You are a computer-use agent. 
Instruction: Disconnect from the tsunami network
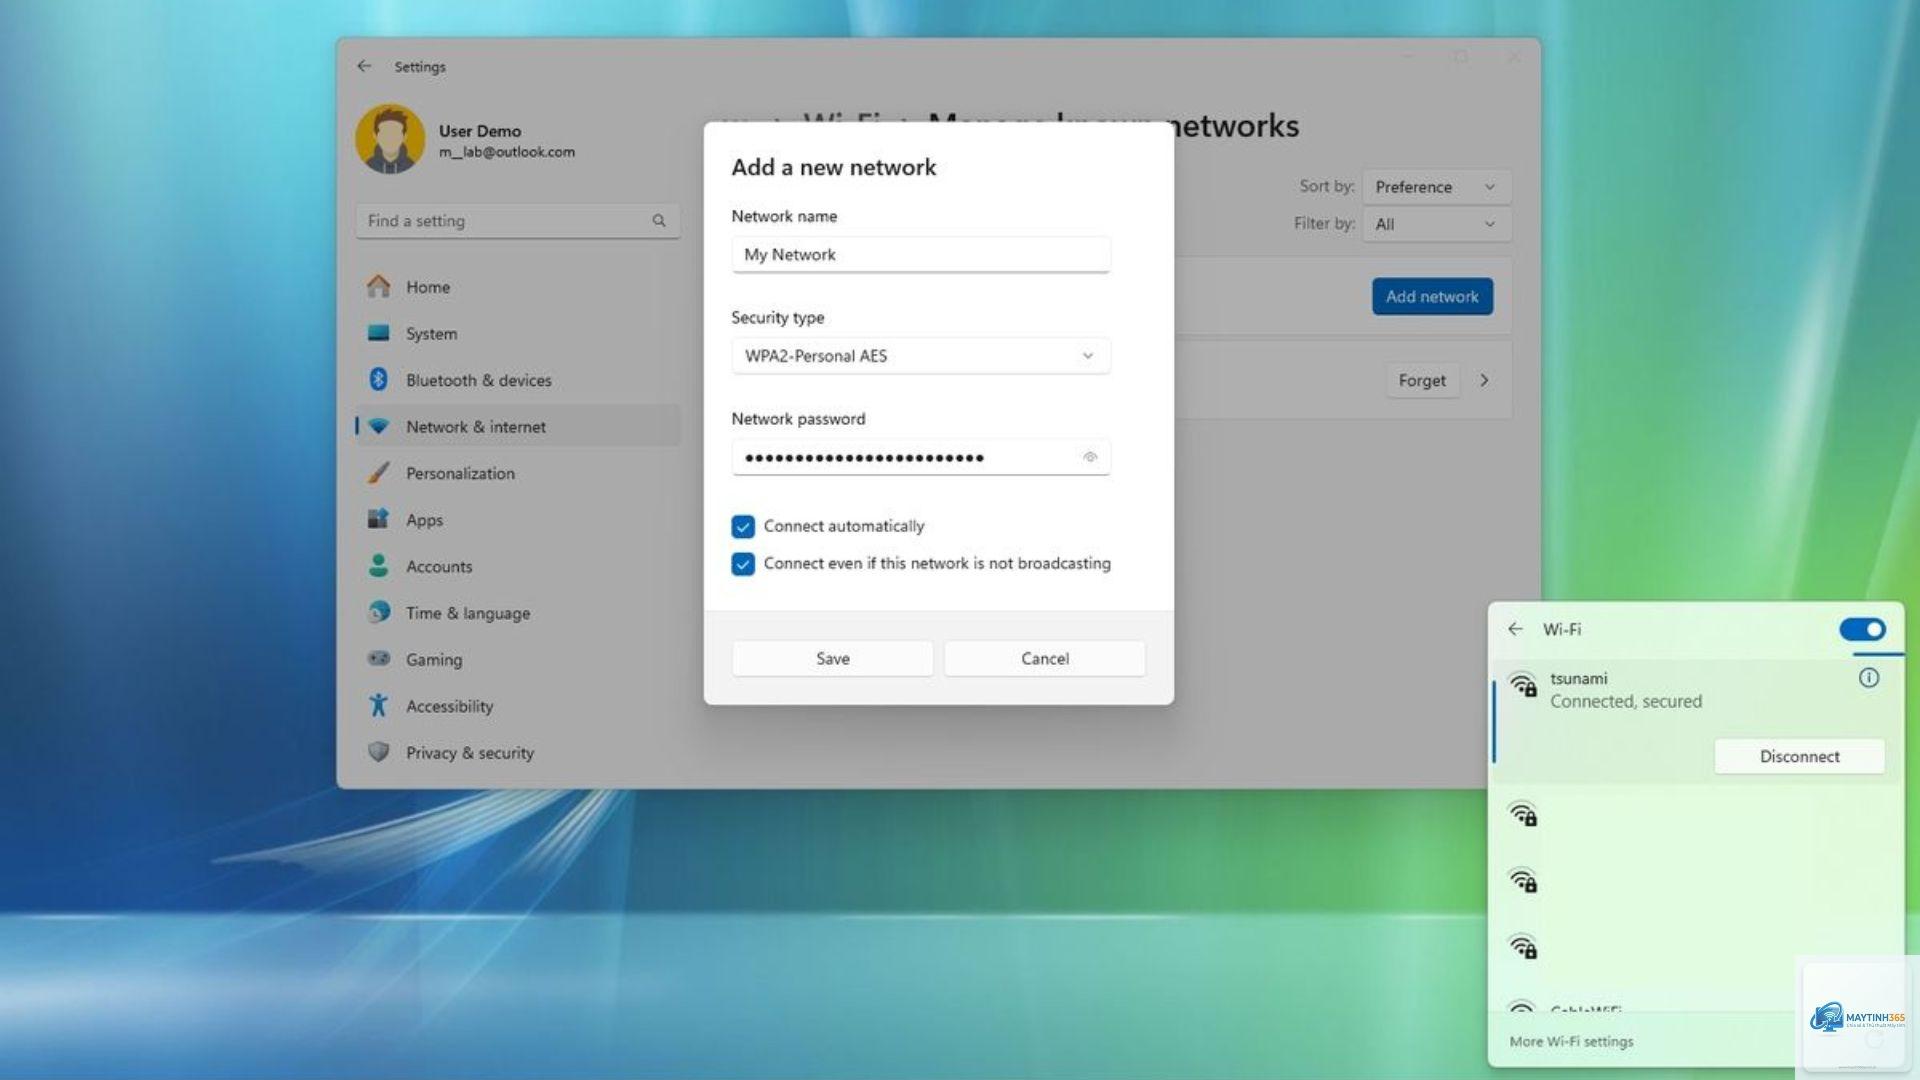[x=1799, y=756]
